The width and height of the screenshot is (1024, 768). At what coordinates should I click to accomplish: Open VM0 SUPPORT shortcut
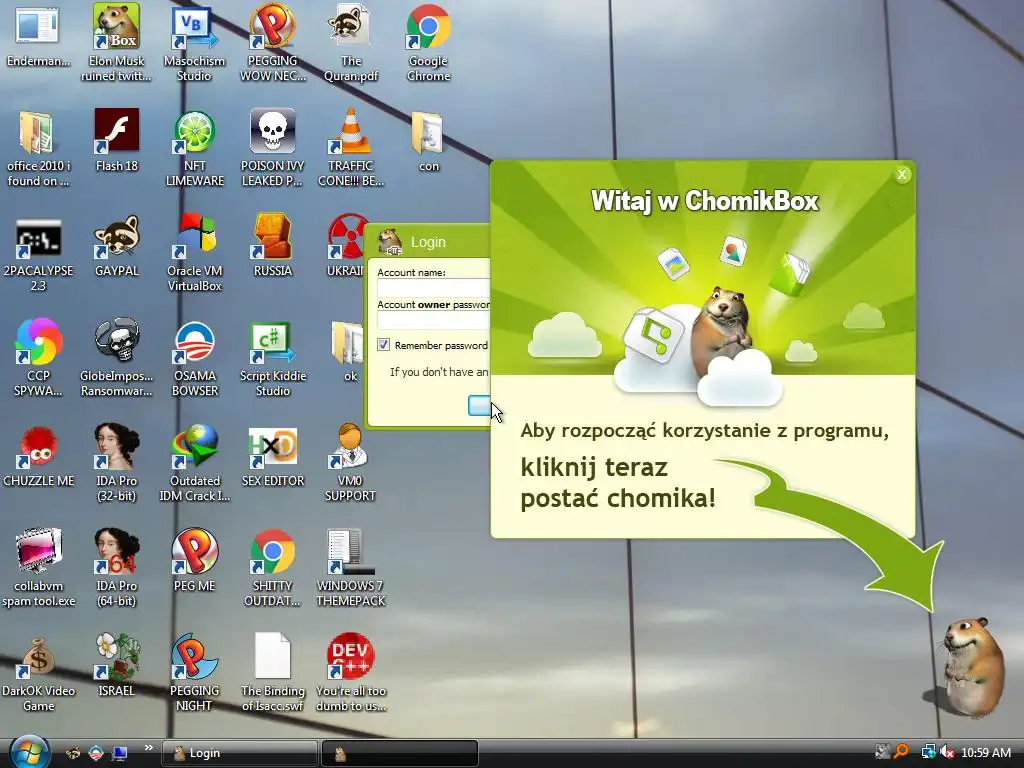point(350,464)
